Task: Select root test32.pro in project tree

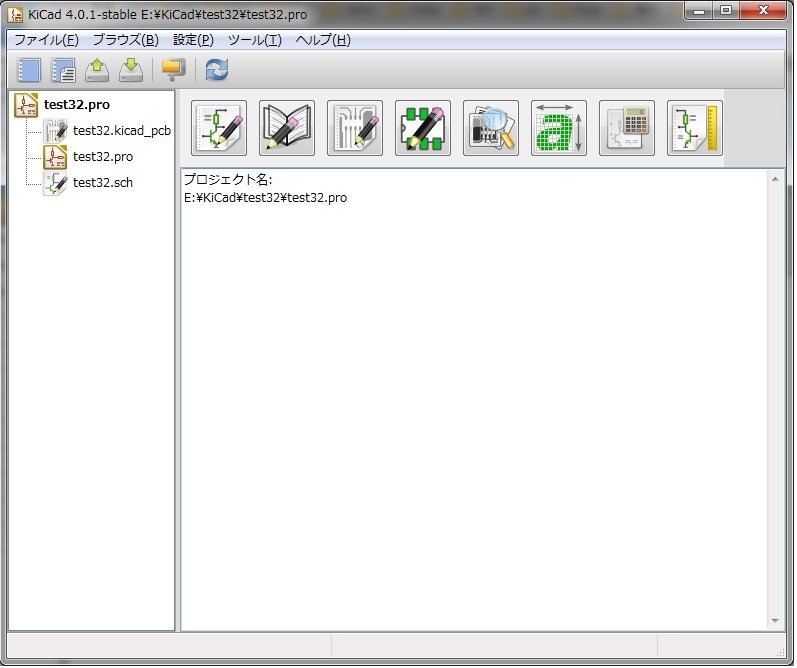Action: click(x=77, y=105)
